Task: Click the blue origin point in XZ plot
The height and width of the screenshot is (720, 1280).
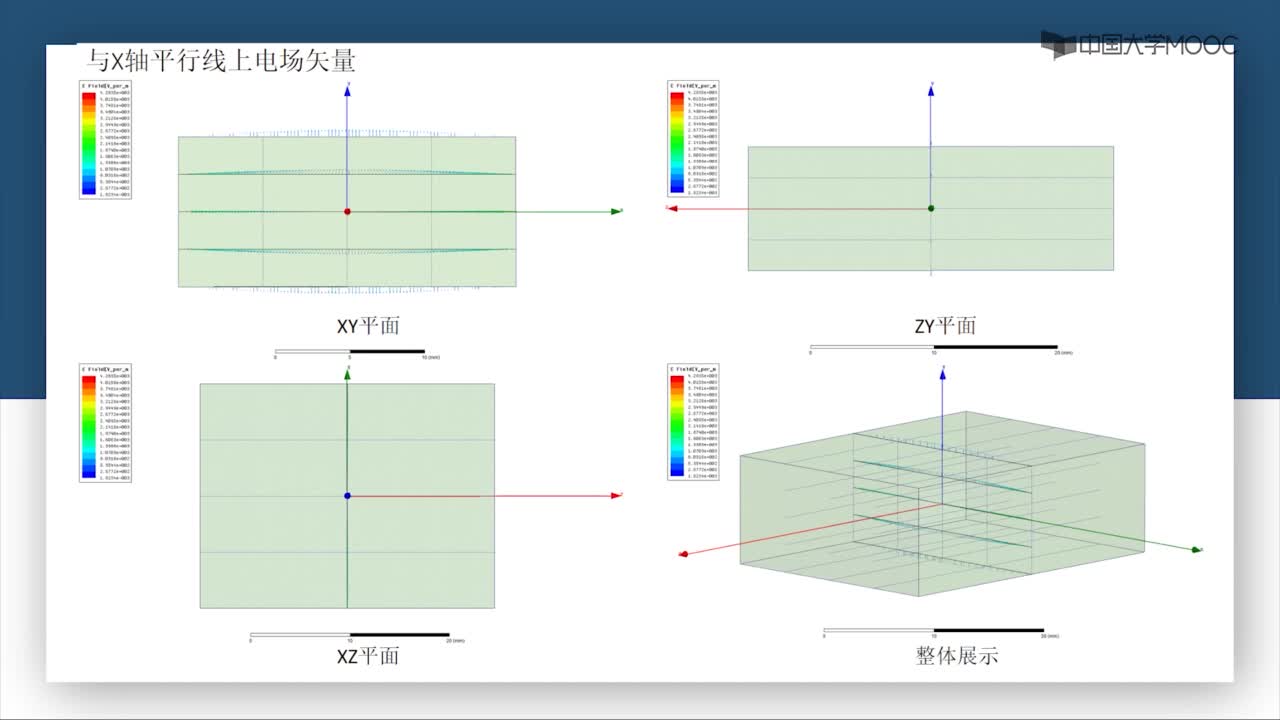Action: 347,496
